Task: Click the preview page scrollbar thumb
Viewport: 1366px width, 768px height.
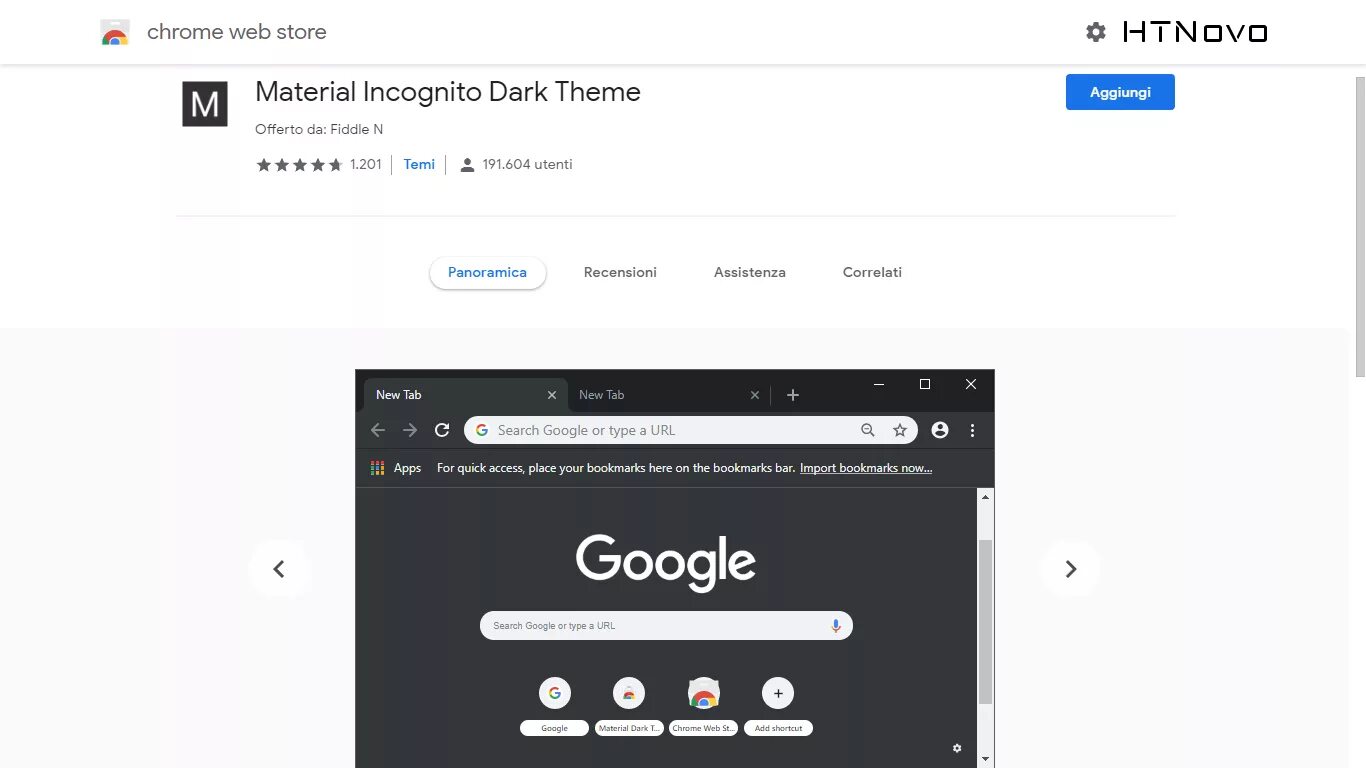Action: pyautogui.click(x=986, y=621)
